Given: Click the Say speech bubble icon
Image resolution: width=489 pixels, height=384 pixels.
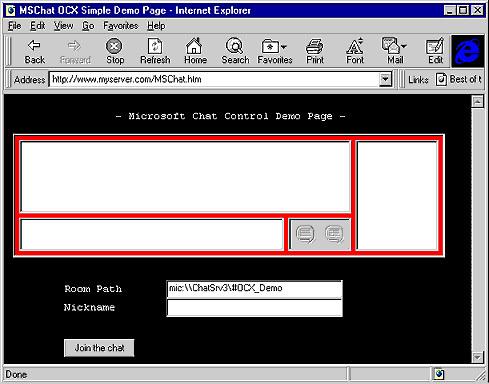Looking at the screenshot, I should (305, 234).
